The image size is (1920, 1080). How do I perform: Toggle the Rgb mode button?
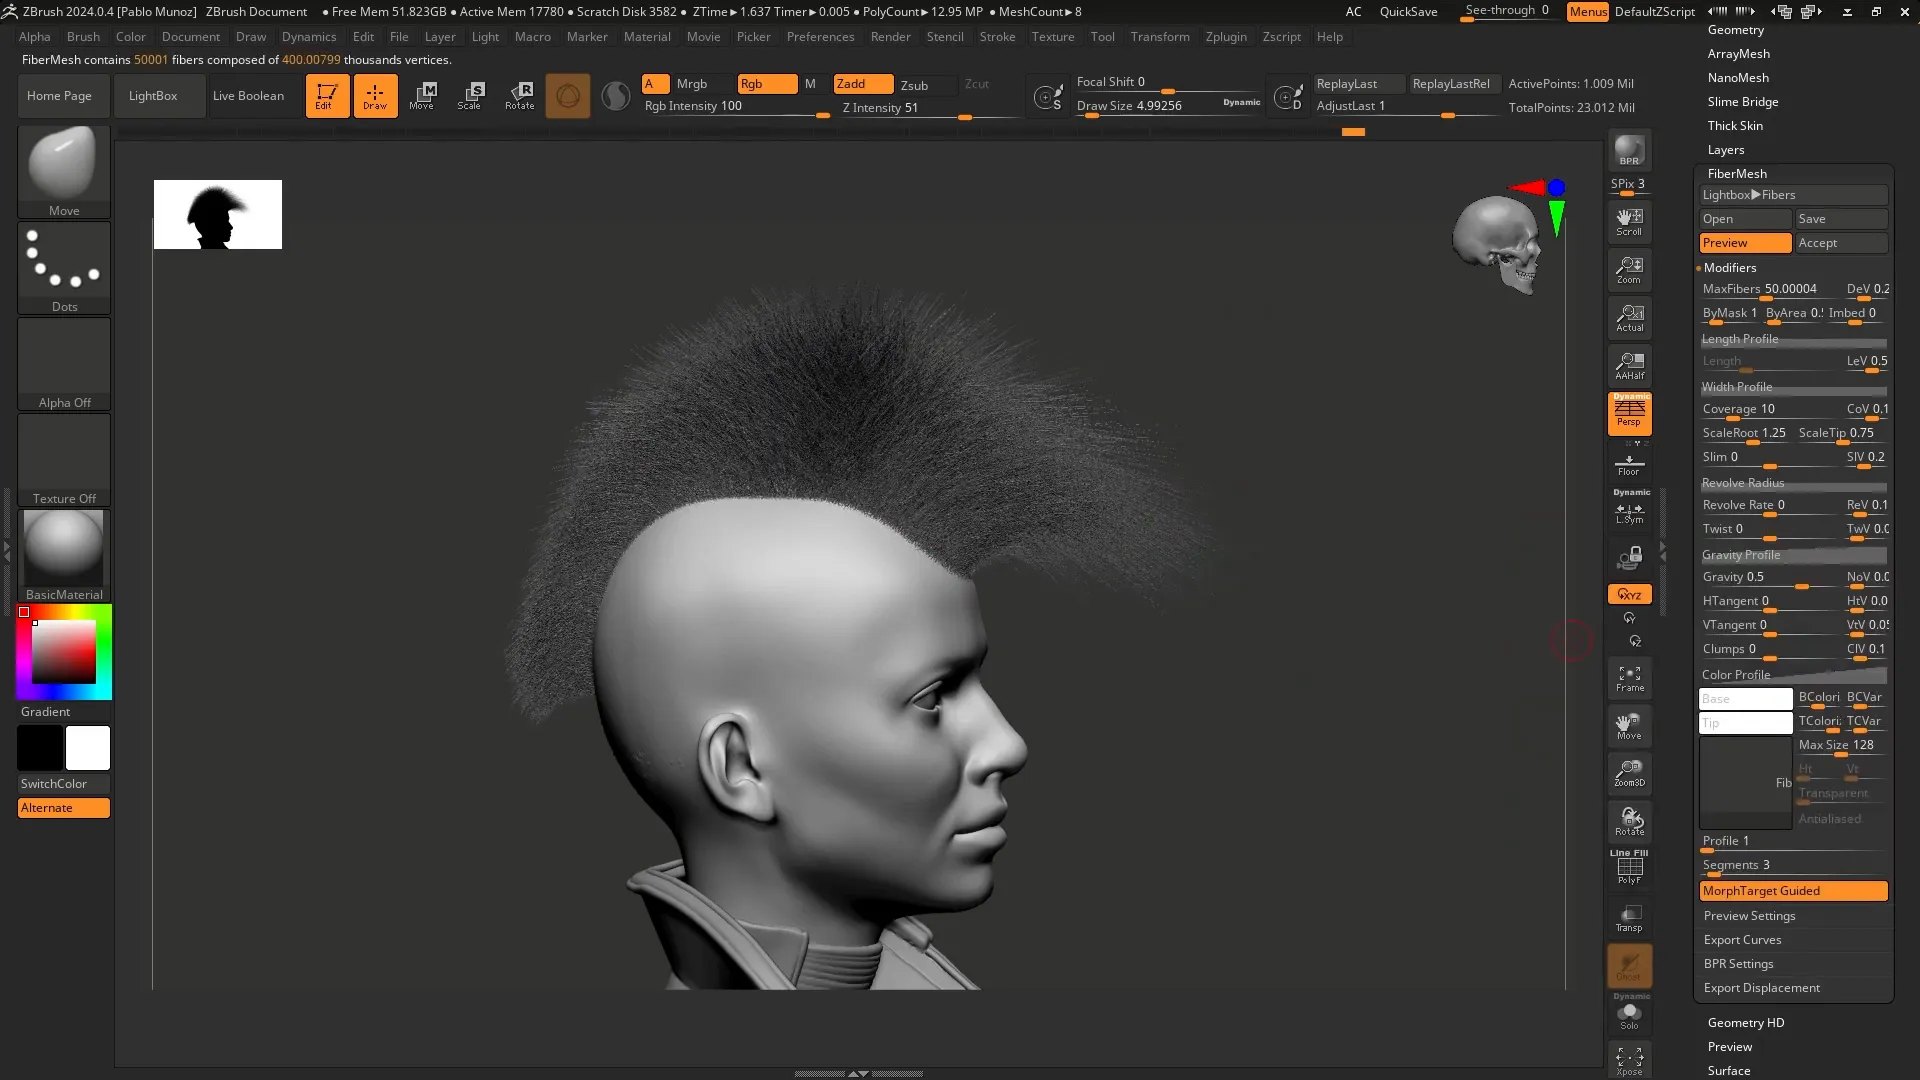coord(767,84)
